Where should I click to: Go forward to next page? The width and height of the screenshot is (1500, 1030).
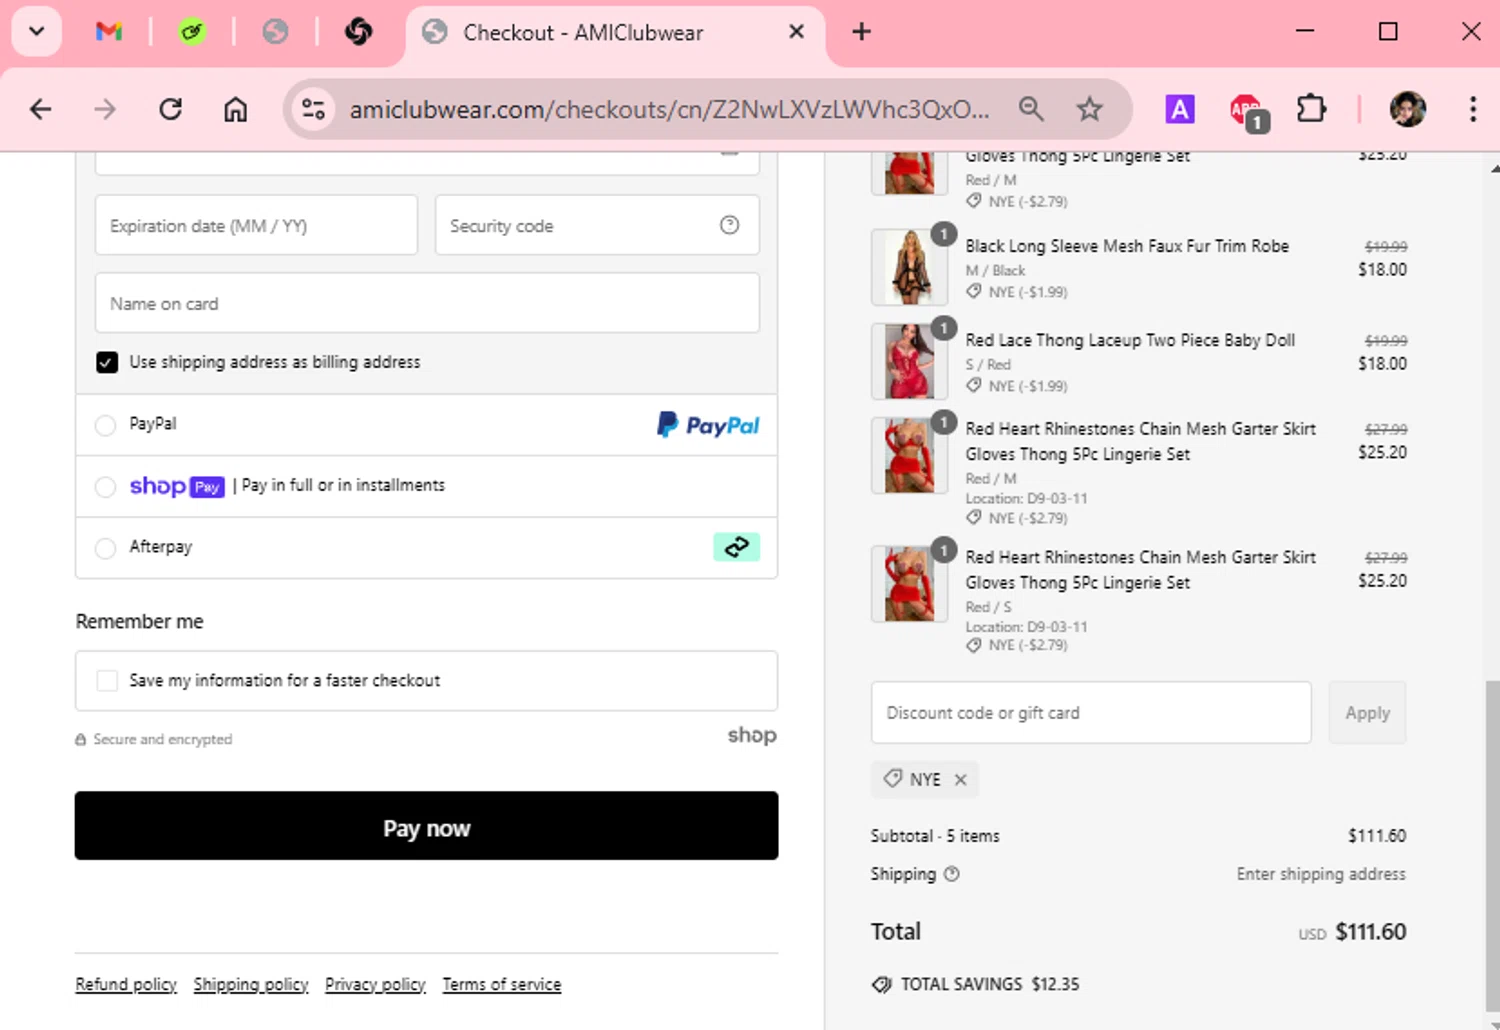click(105, 109)
